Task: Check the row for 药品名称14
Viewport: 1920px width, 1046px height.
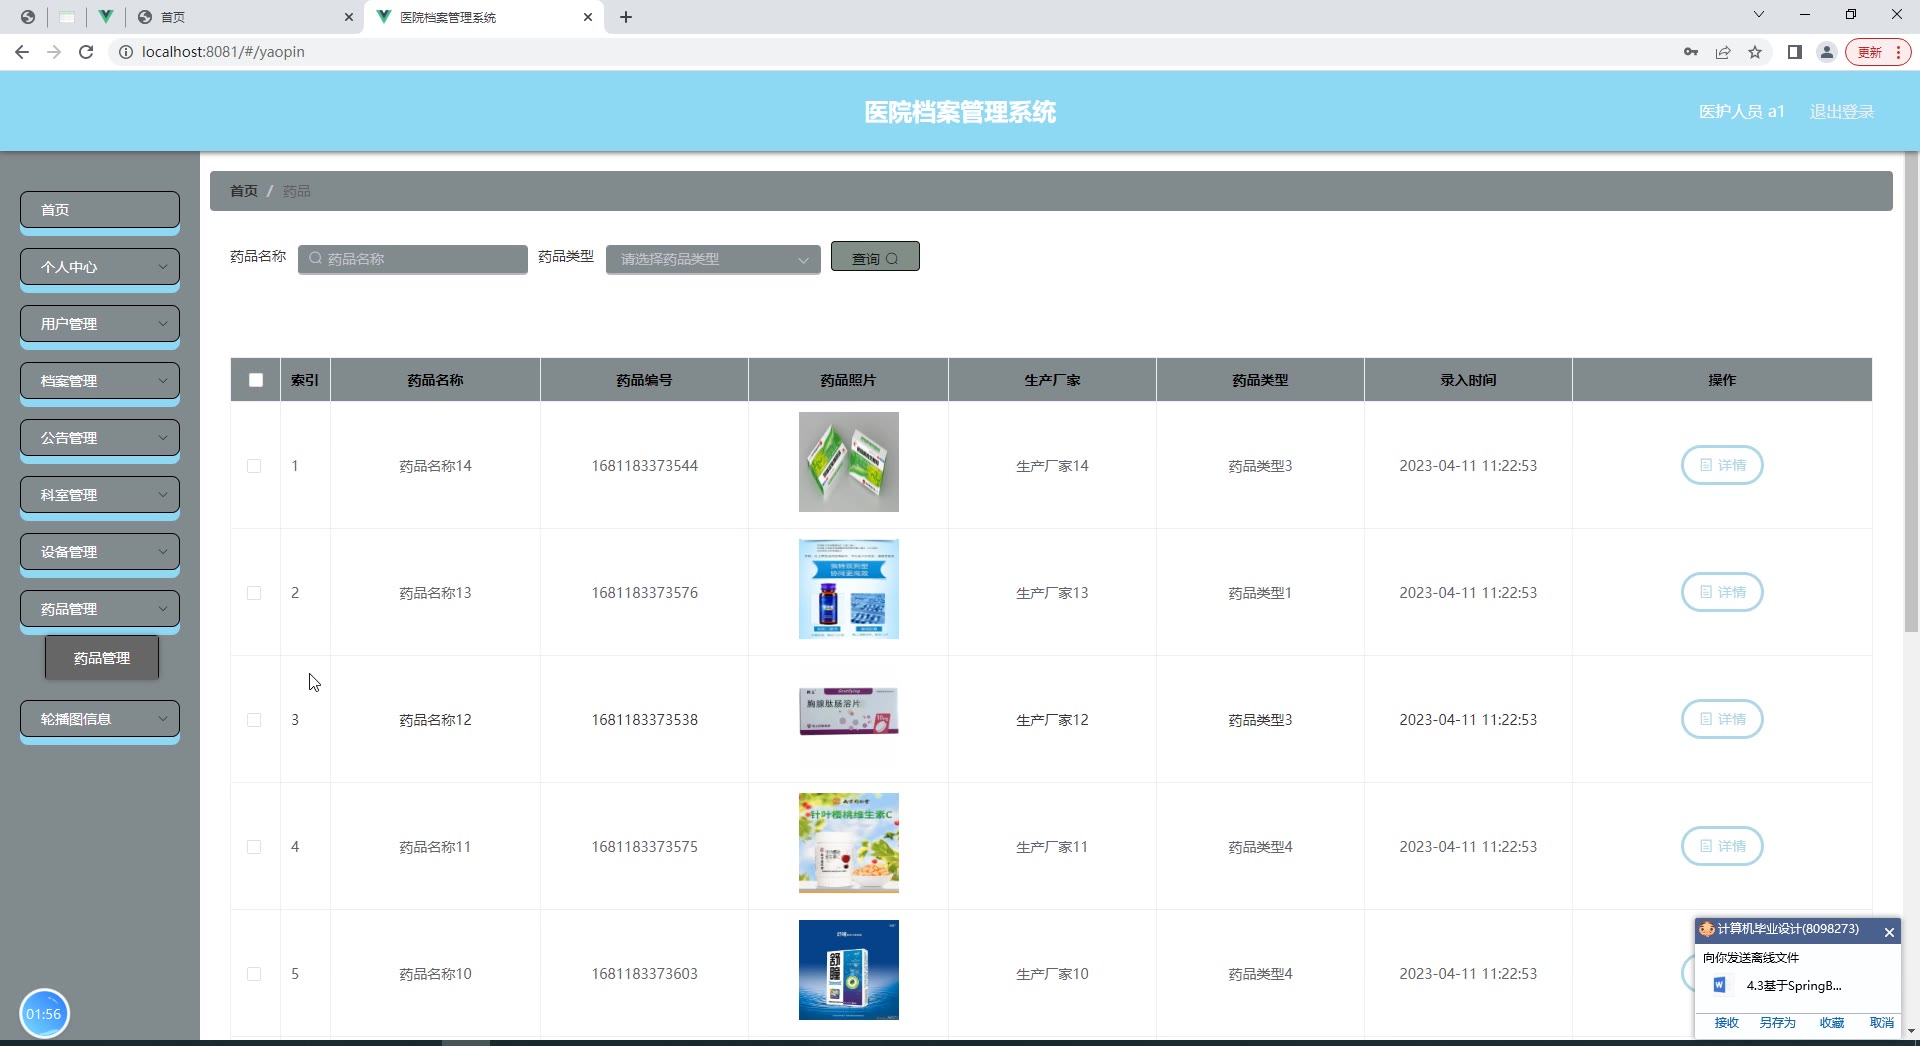Action: (x=254, y=466)
